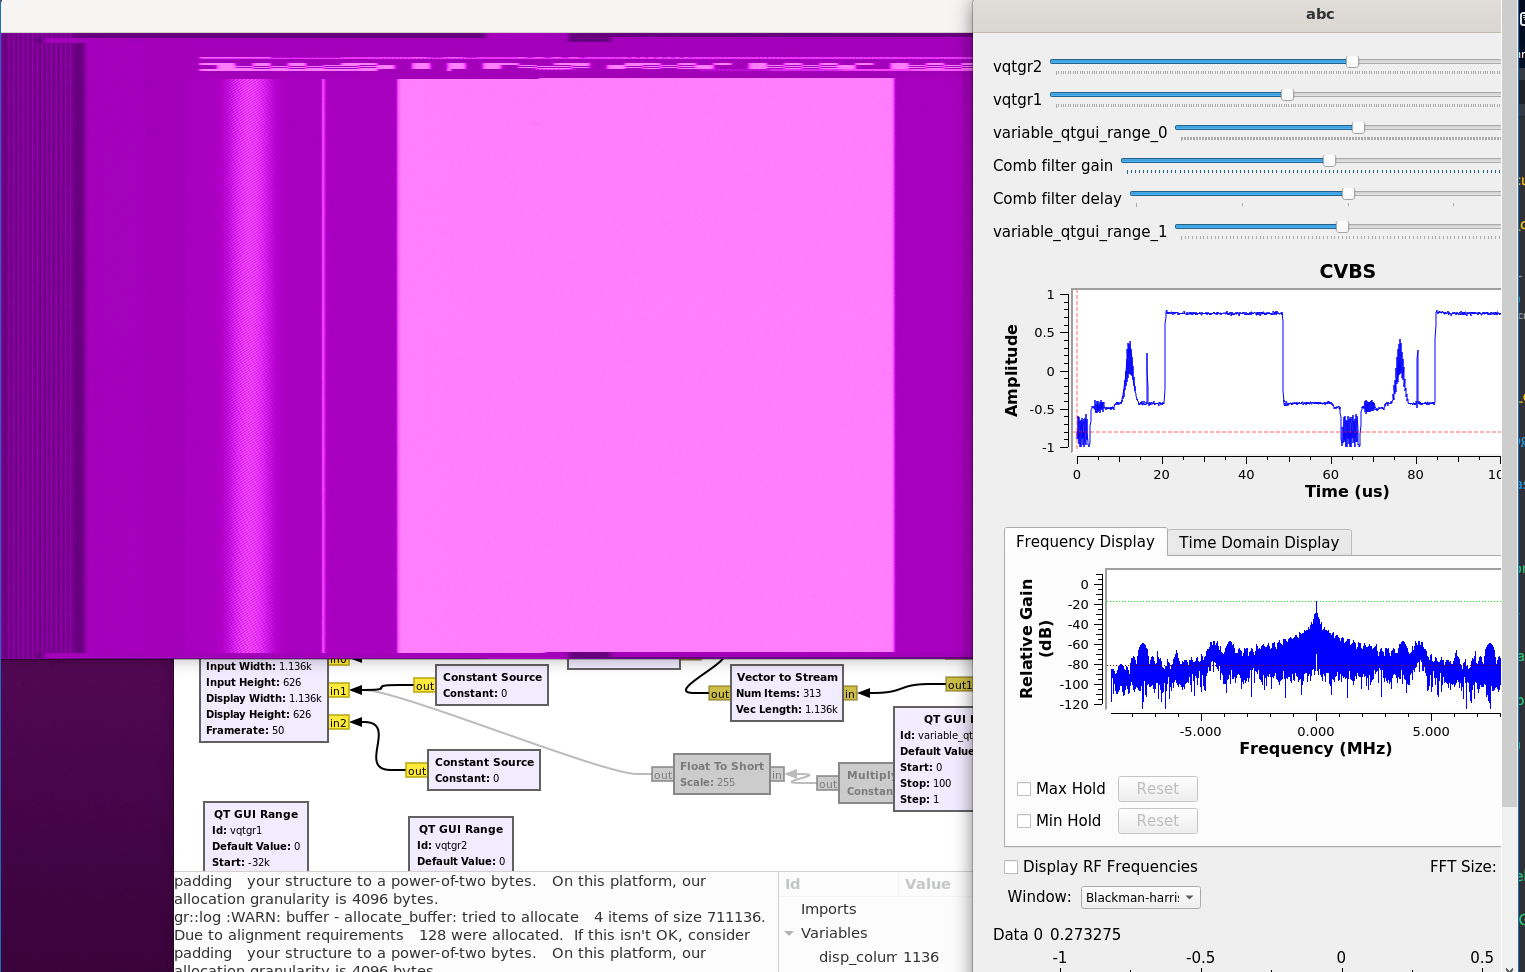
Task: Collapse the Variables tree node
Action: 789,933
